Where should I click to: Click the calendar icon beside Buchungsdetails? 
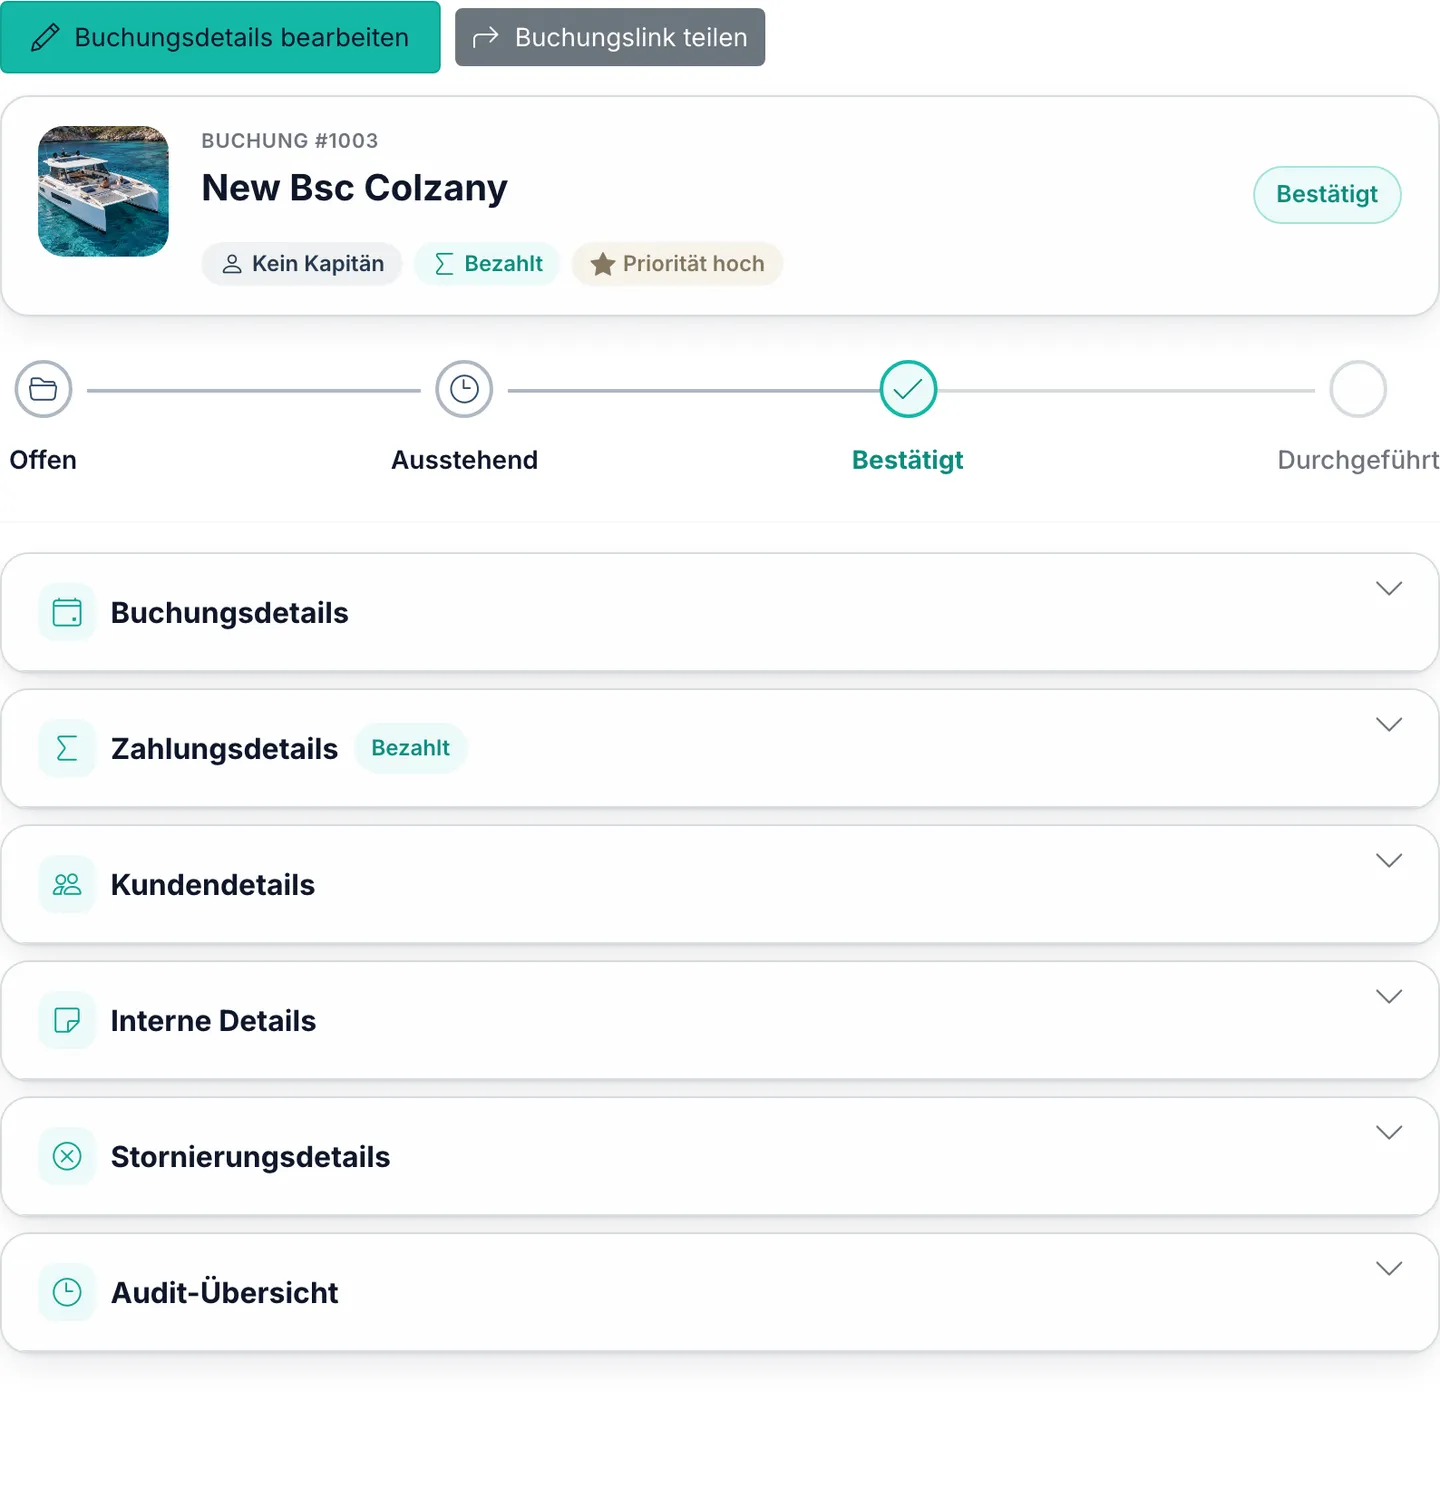(x=67, y=612)
